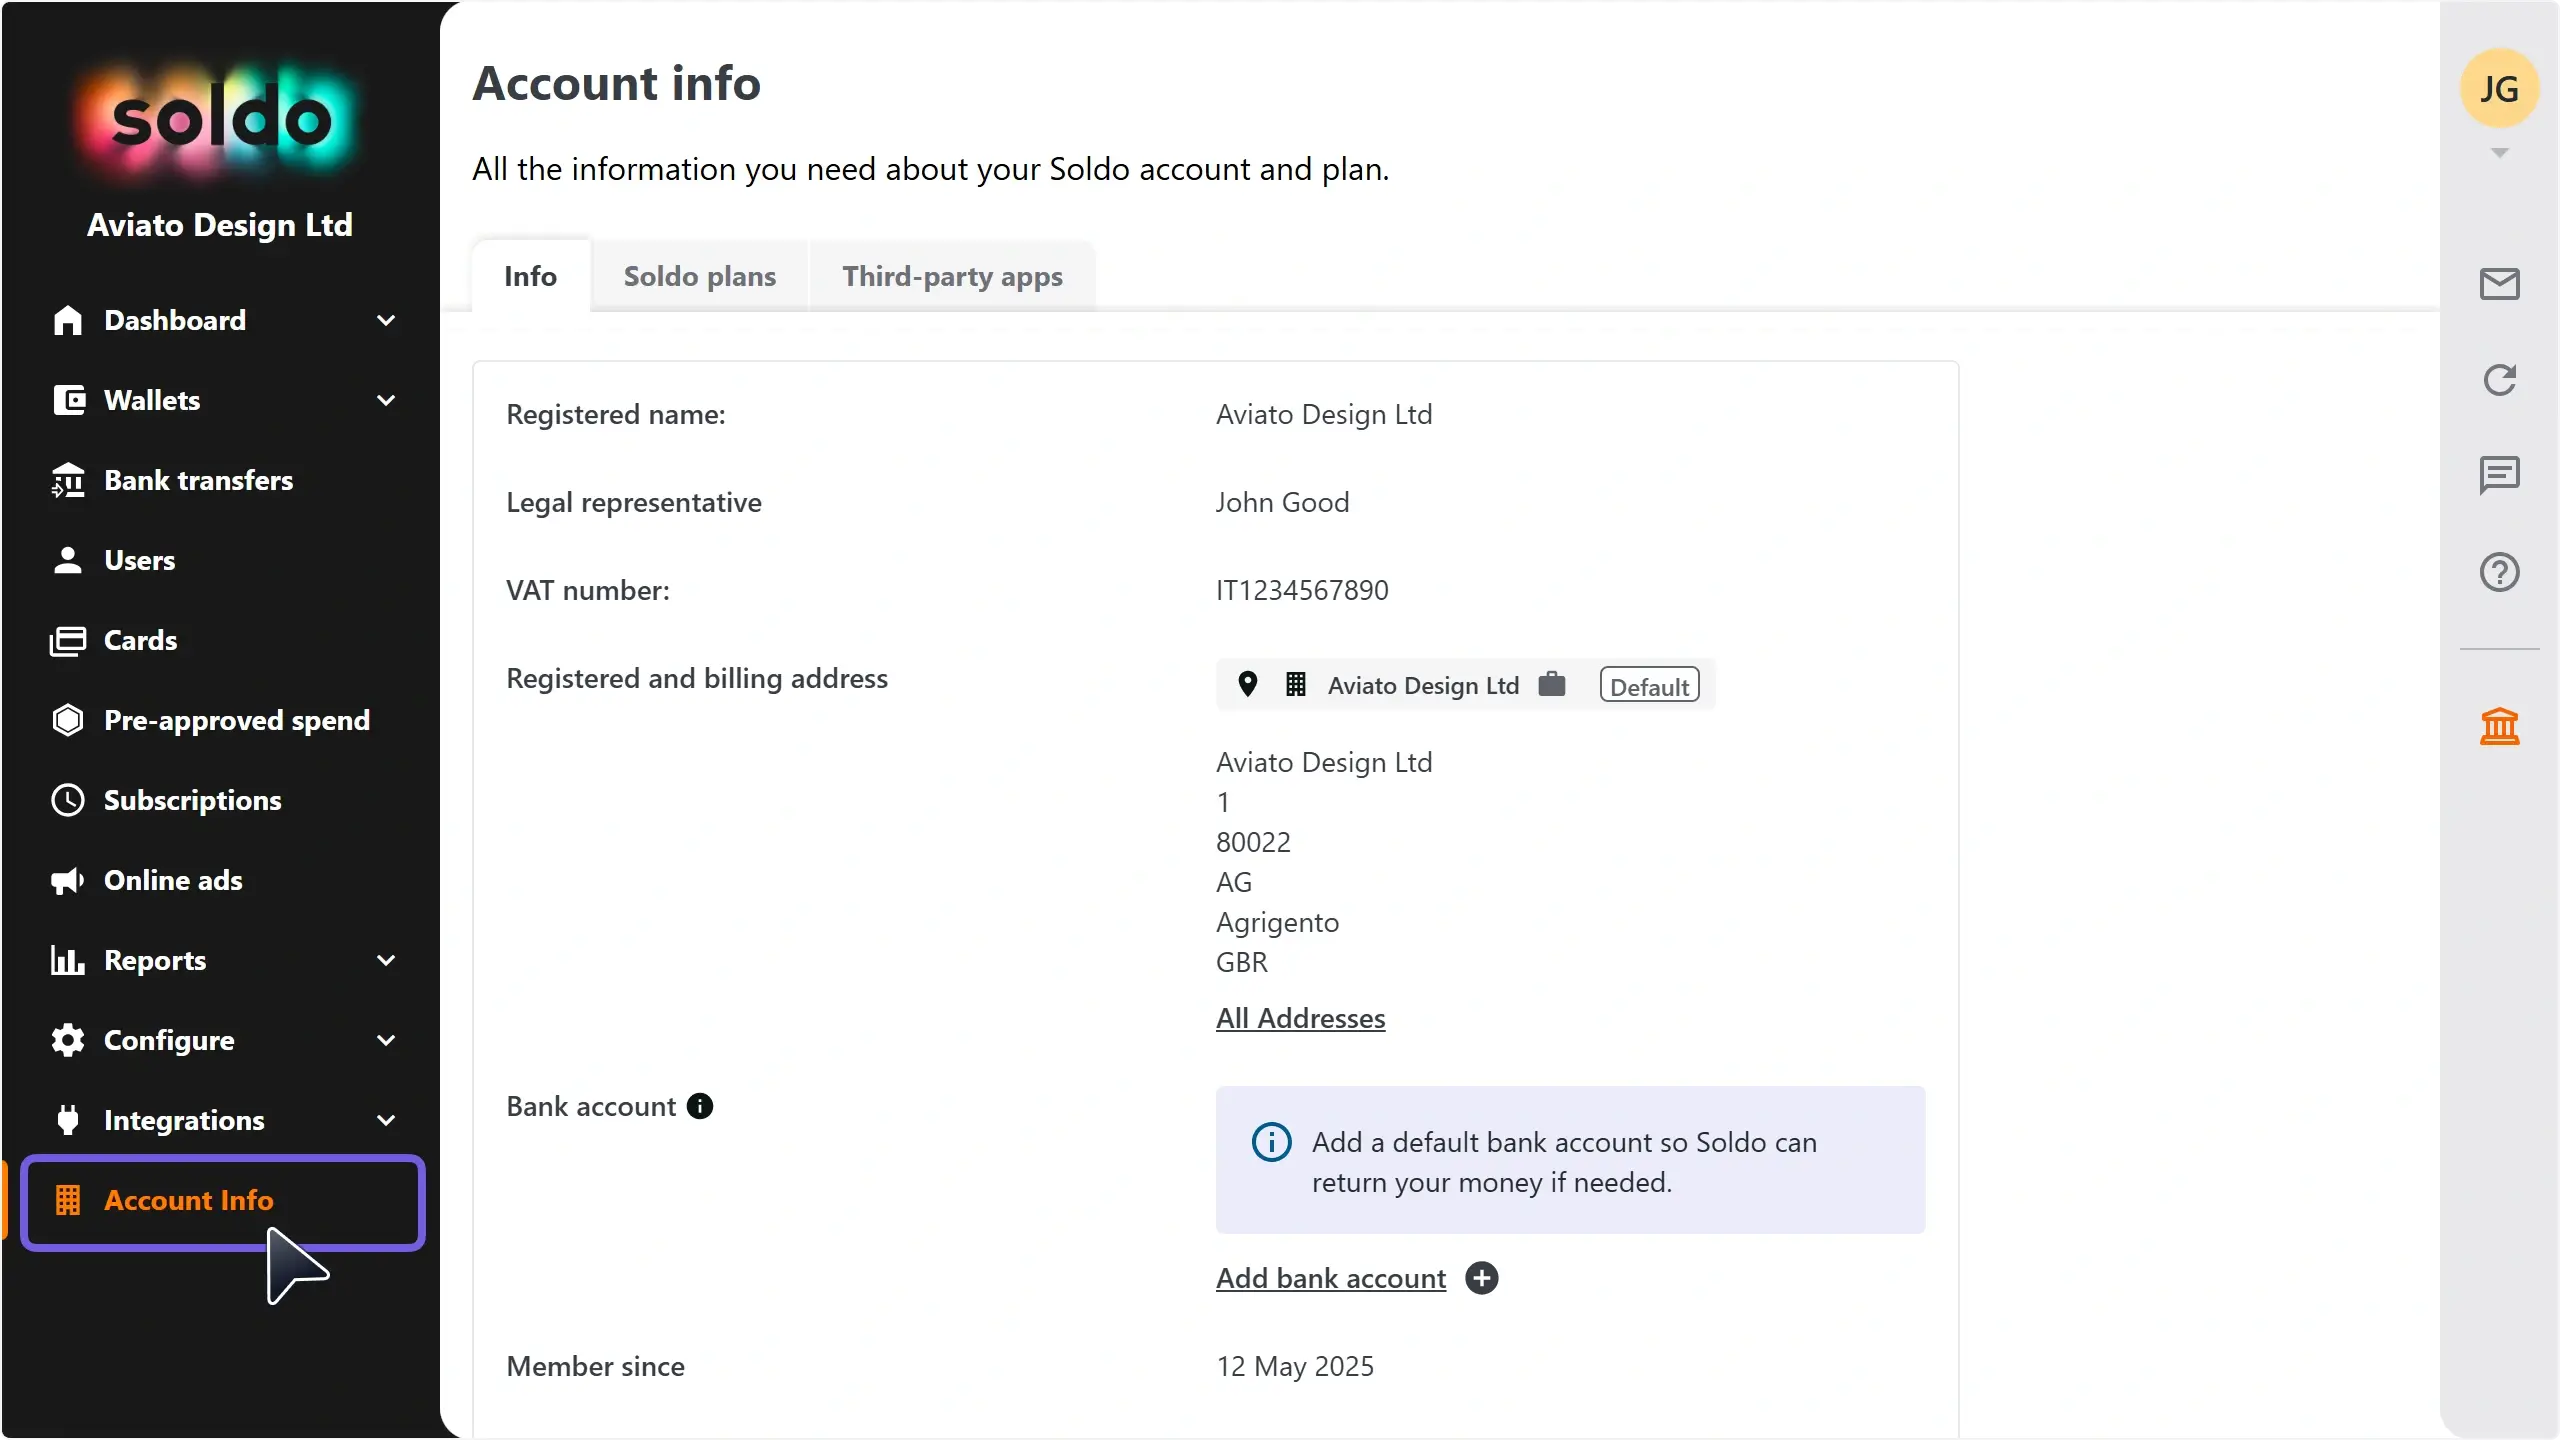Select Account Info in the sidebar
The width and height of the screenshot is (2560, 1440).
coord(222,1201)
